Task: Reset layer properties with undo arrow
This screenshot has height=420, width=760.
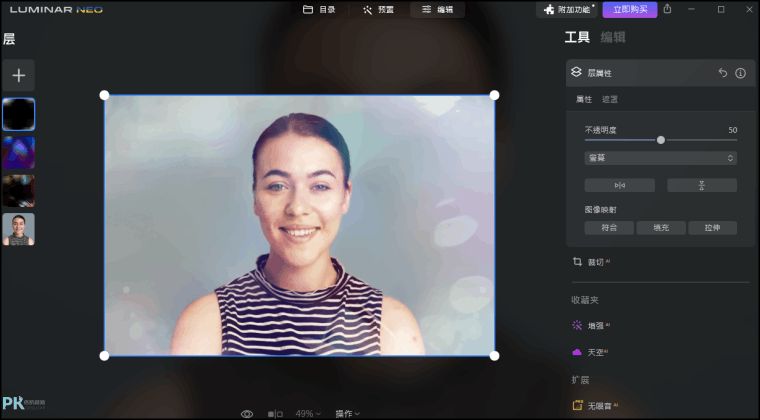Action: 723,73
